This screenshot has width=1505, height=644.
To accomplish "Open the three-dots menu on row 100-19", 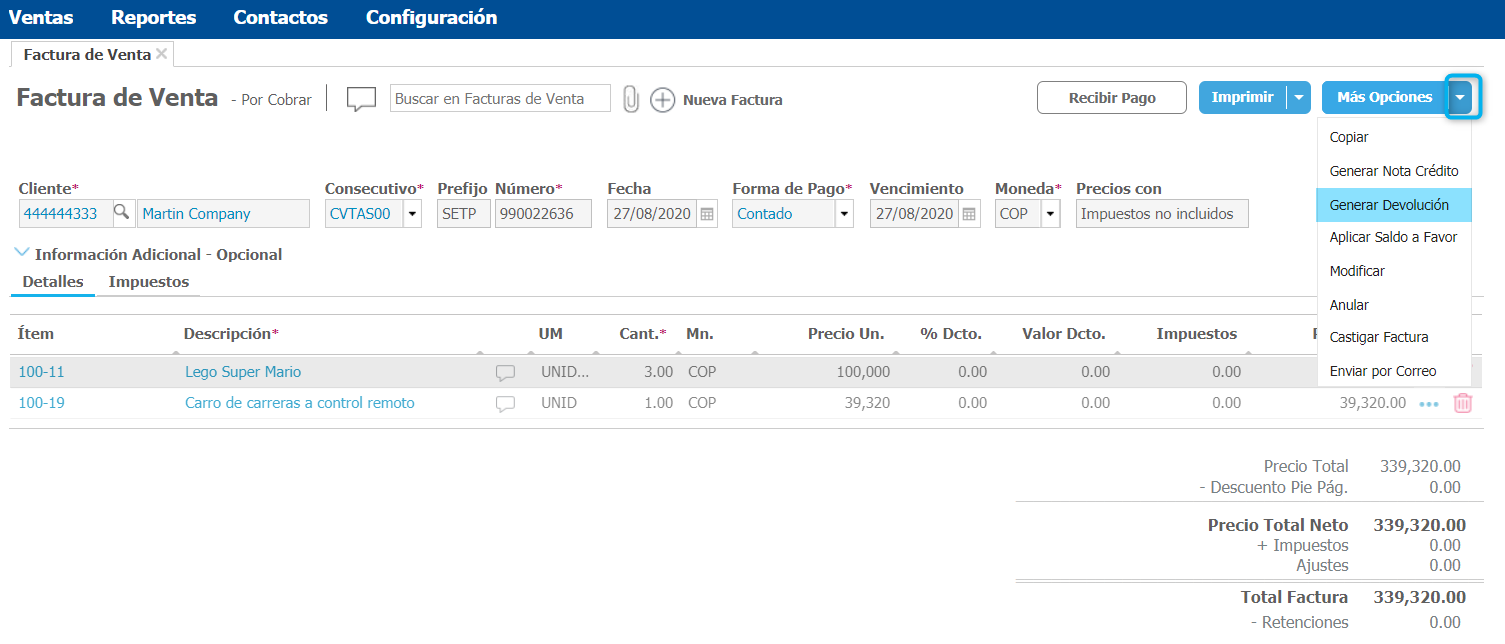I will click(x=1428, y=404).
